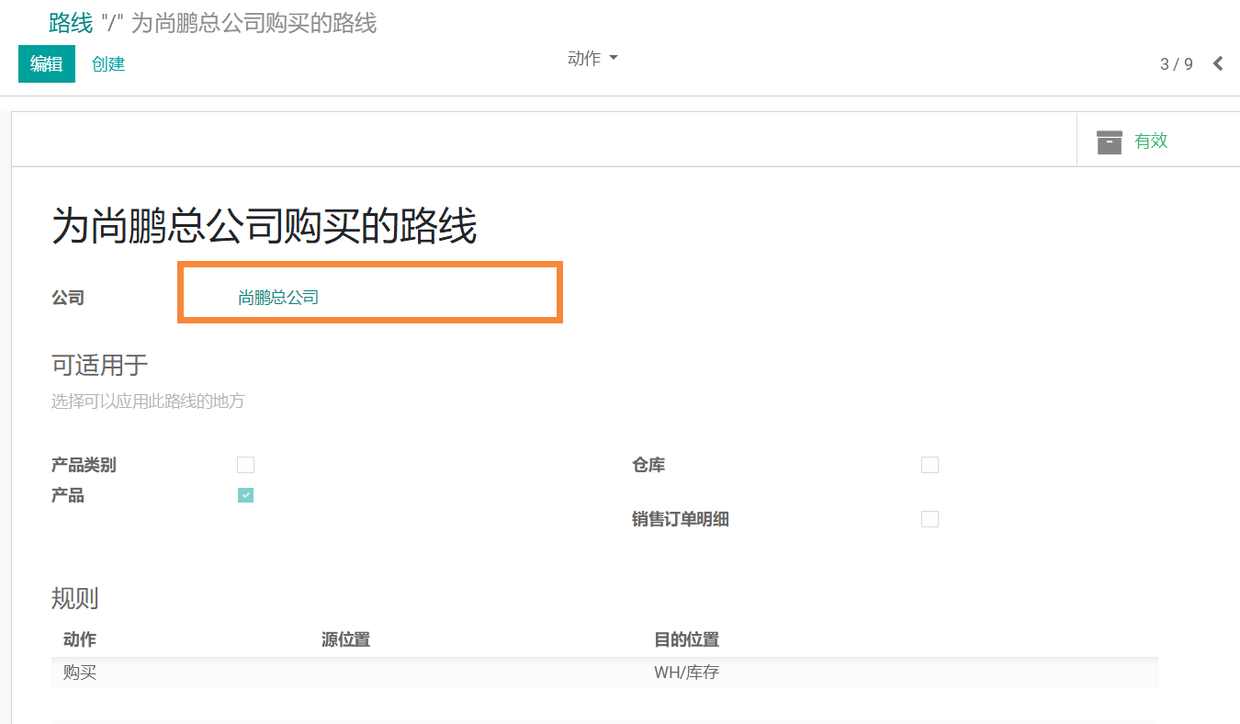The image size is (1240, 724).
Task: Tick the 销售订单明细 checkbox
Action: [x=930, y=519]
